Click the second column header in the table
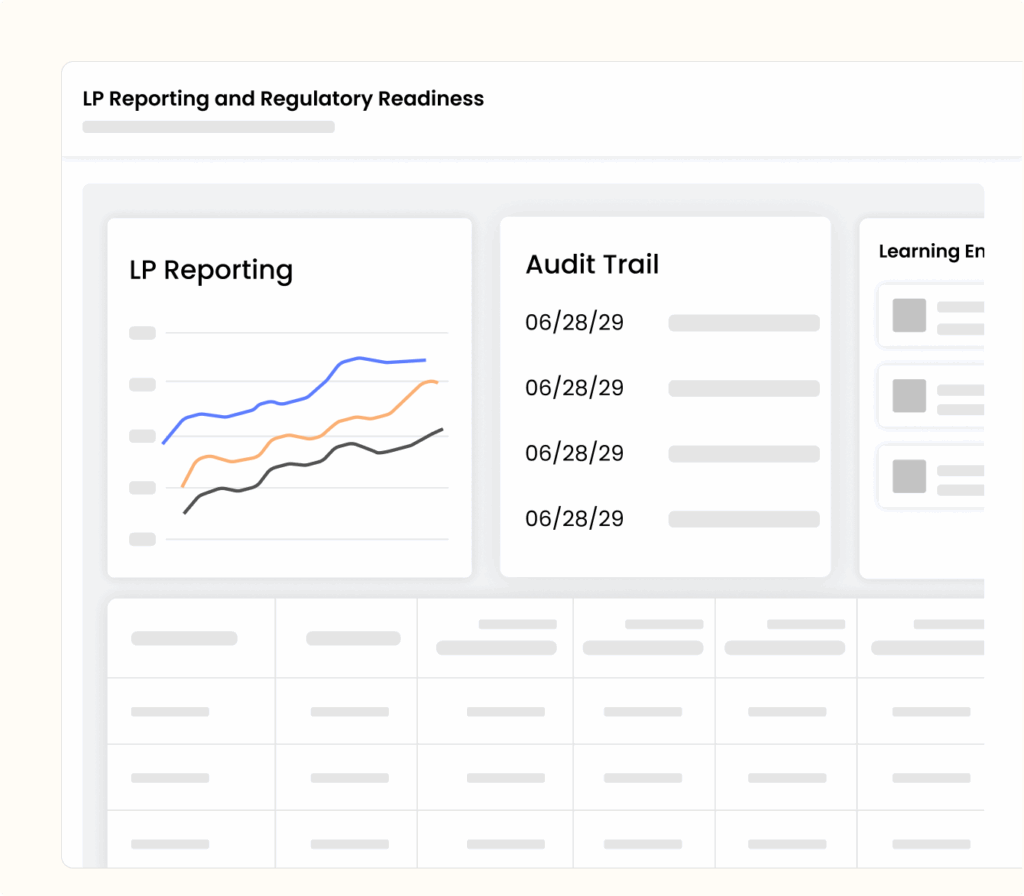Screen dimensions: 1024x896 (353, 638)
